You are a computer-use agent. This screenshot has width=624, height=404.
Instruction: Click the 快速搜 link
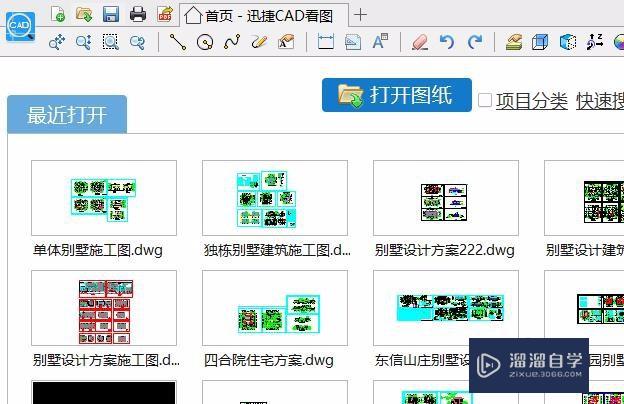point(600,101)
